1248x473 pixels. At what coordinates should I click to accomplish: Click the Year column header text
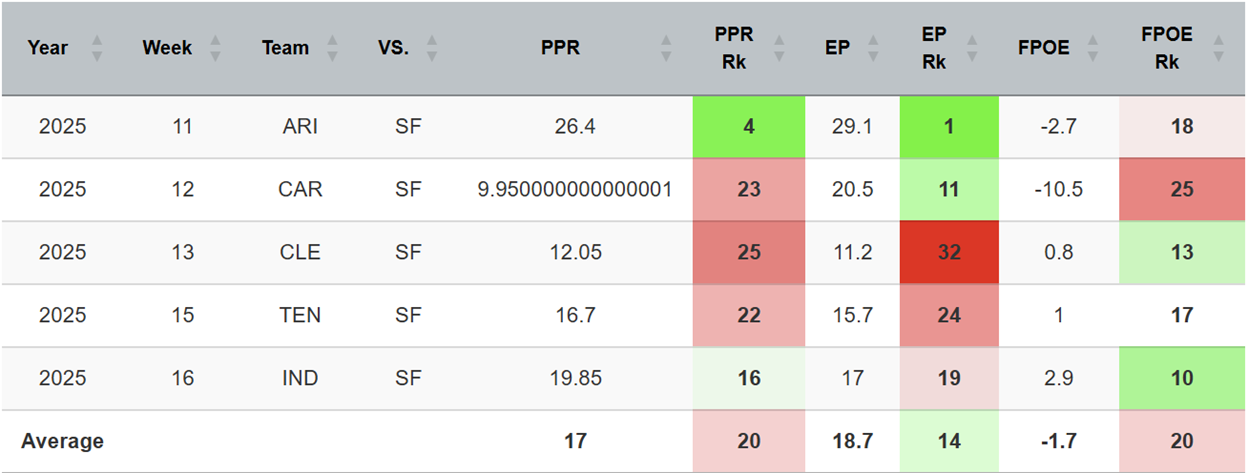47,48
